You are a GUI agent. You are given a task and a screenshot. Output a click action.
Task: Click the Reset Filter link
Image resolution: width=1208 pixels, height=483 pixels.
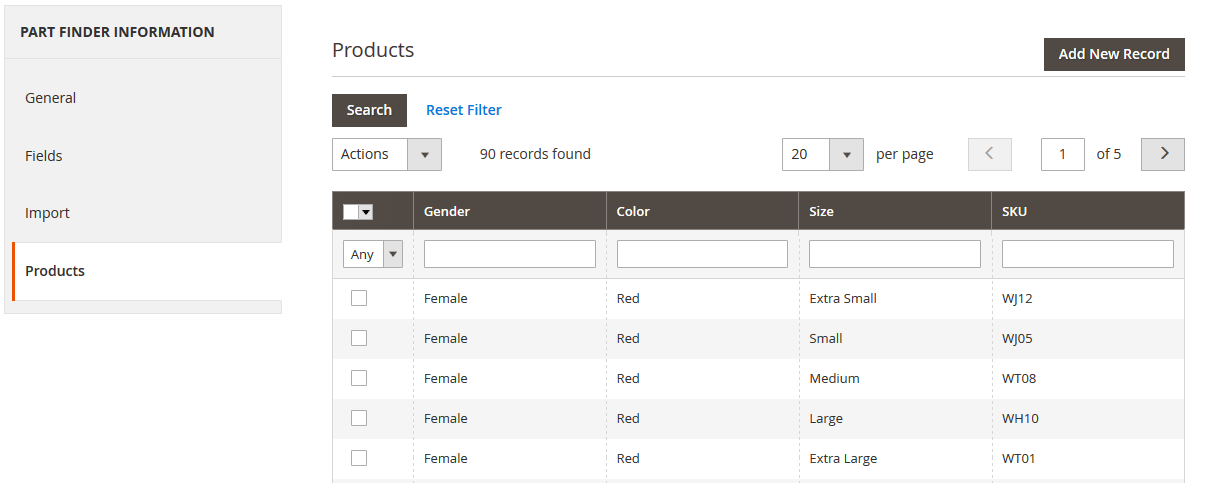click(463, 110)
